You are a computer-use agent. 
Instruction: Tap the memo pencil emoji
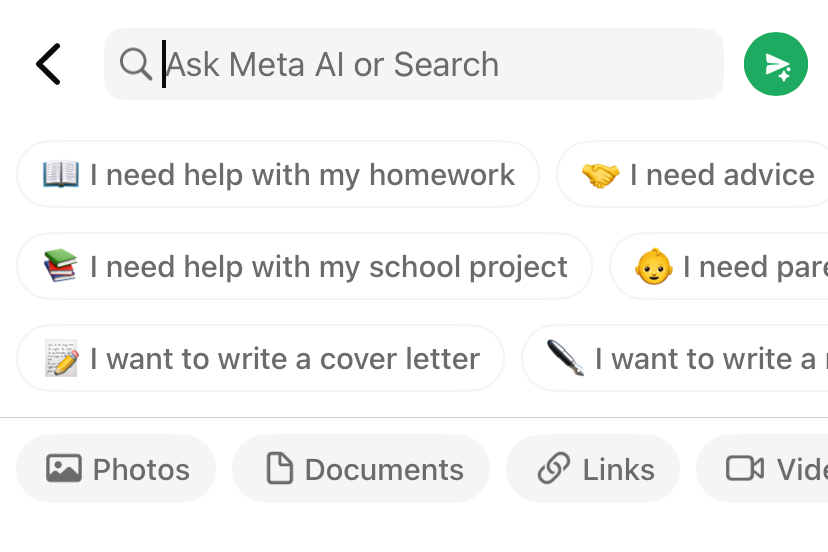pos(60,359)
